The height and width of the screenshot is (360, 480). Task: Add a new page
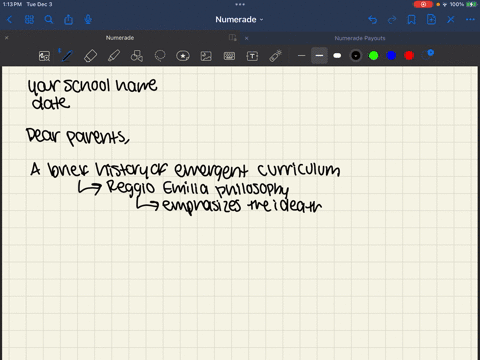coord(431,19)
